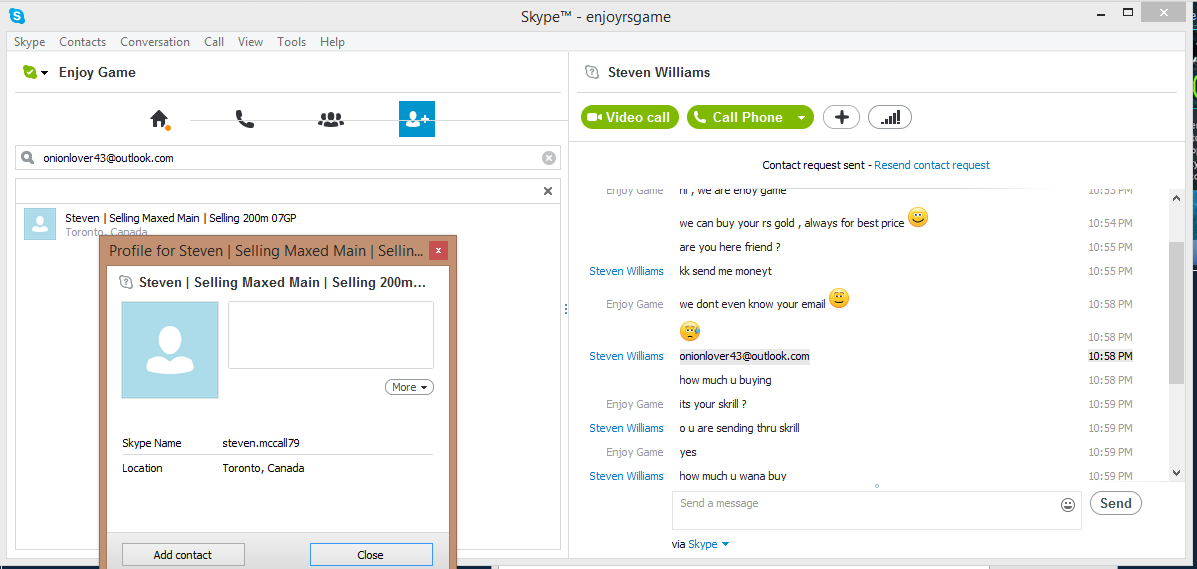Click the profile dialog status question icon
1197x569 pixels.
[x=126, y=283]
